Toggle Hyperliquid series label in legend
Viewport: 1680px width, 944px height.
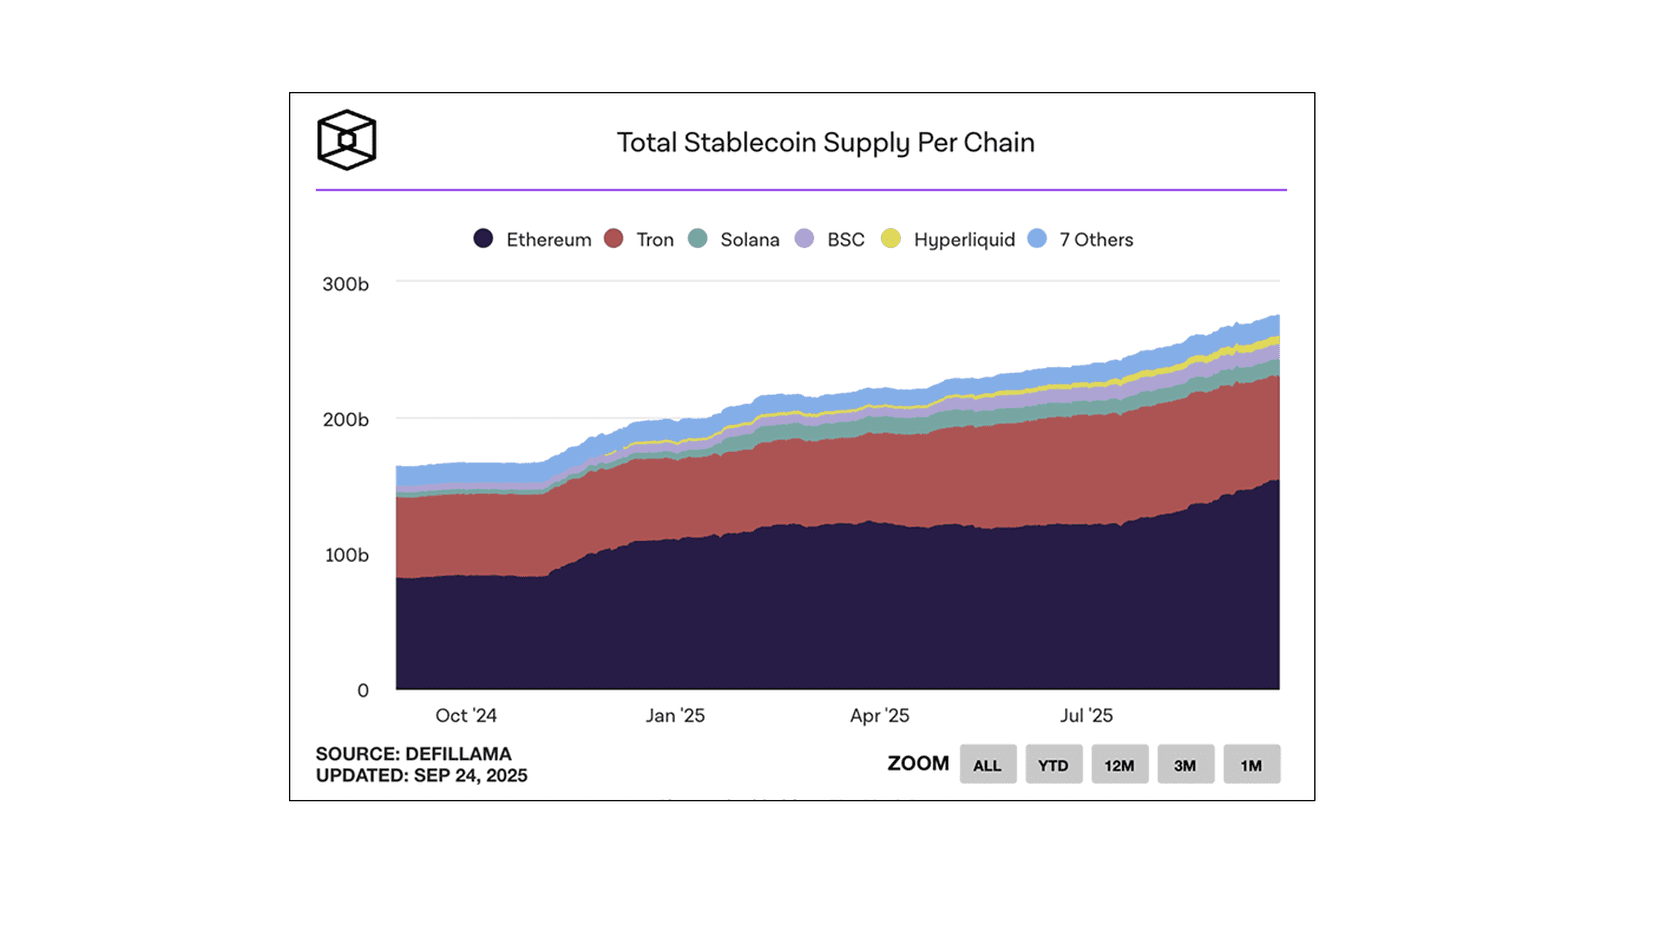click(x=964, y=240)
